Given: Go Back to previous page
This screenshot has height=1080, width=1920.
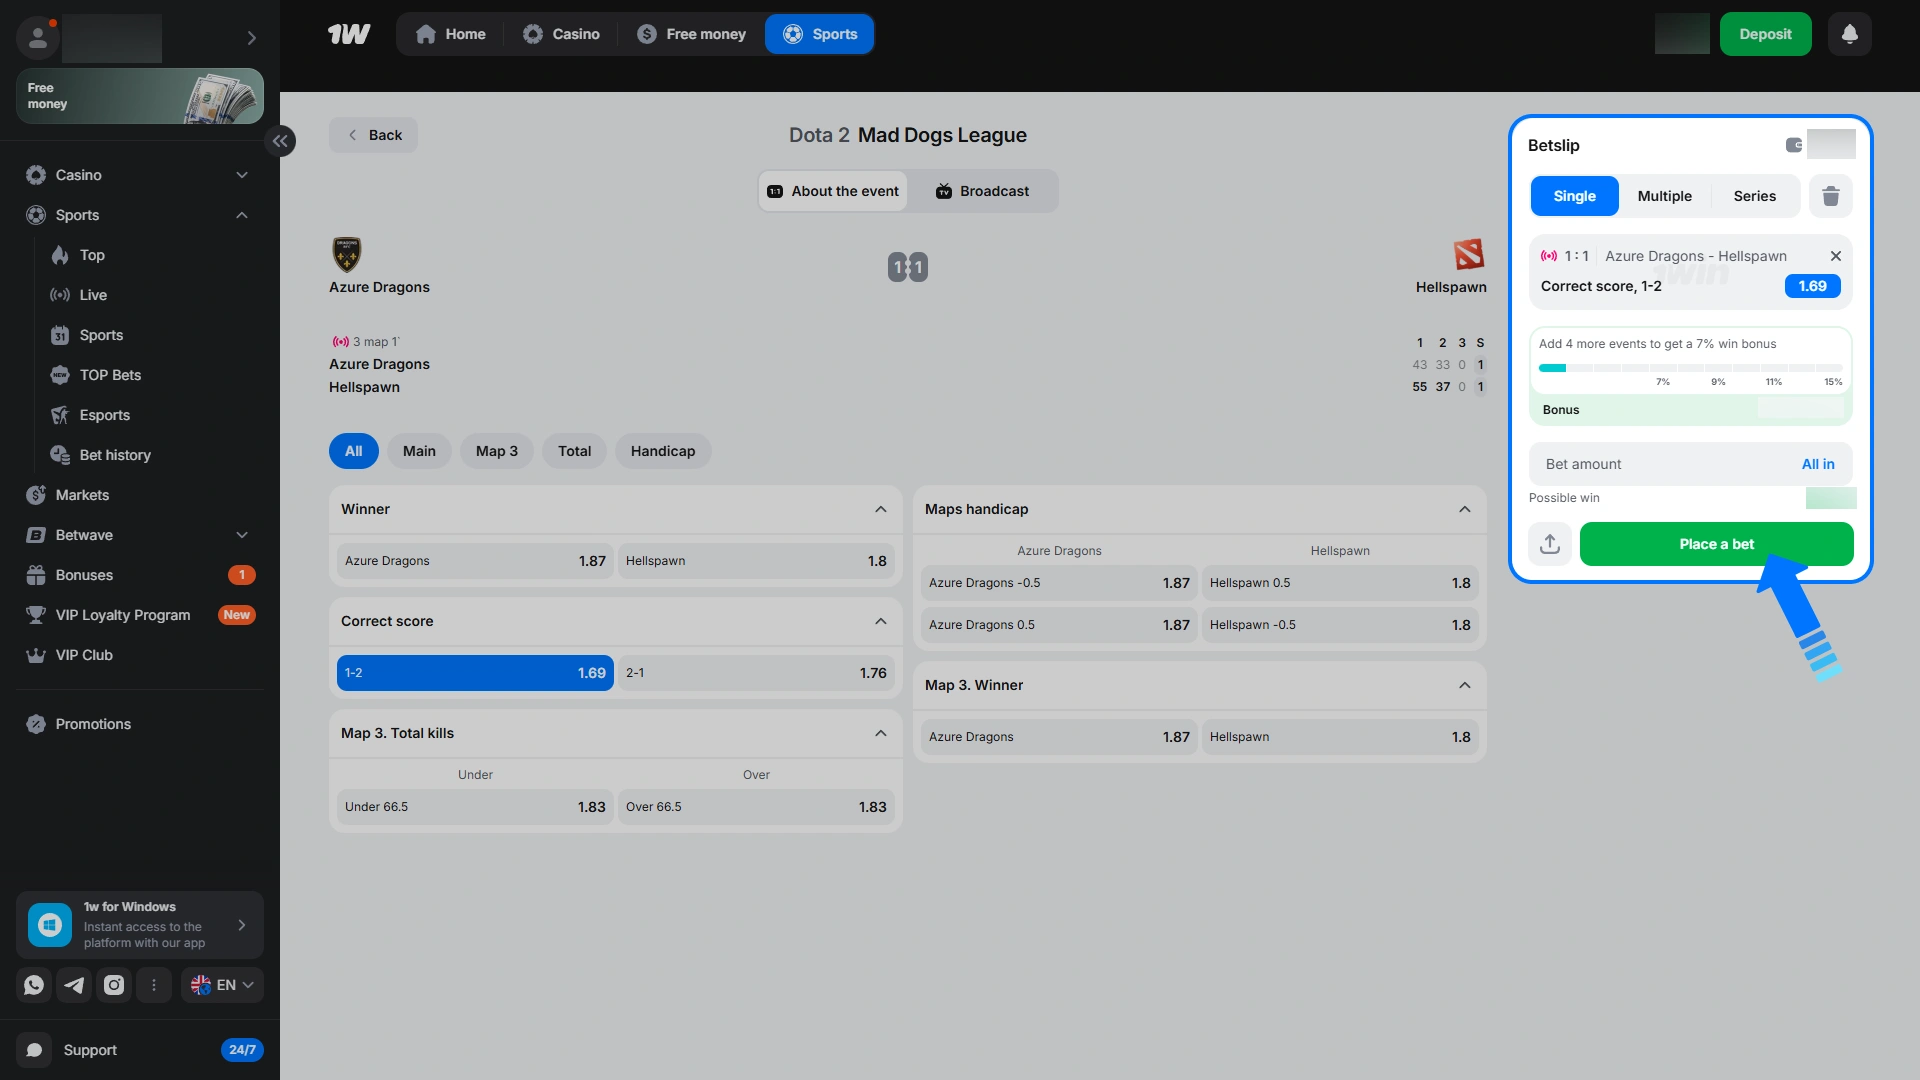Looking at the screenshot, I should pos(374,135).
